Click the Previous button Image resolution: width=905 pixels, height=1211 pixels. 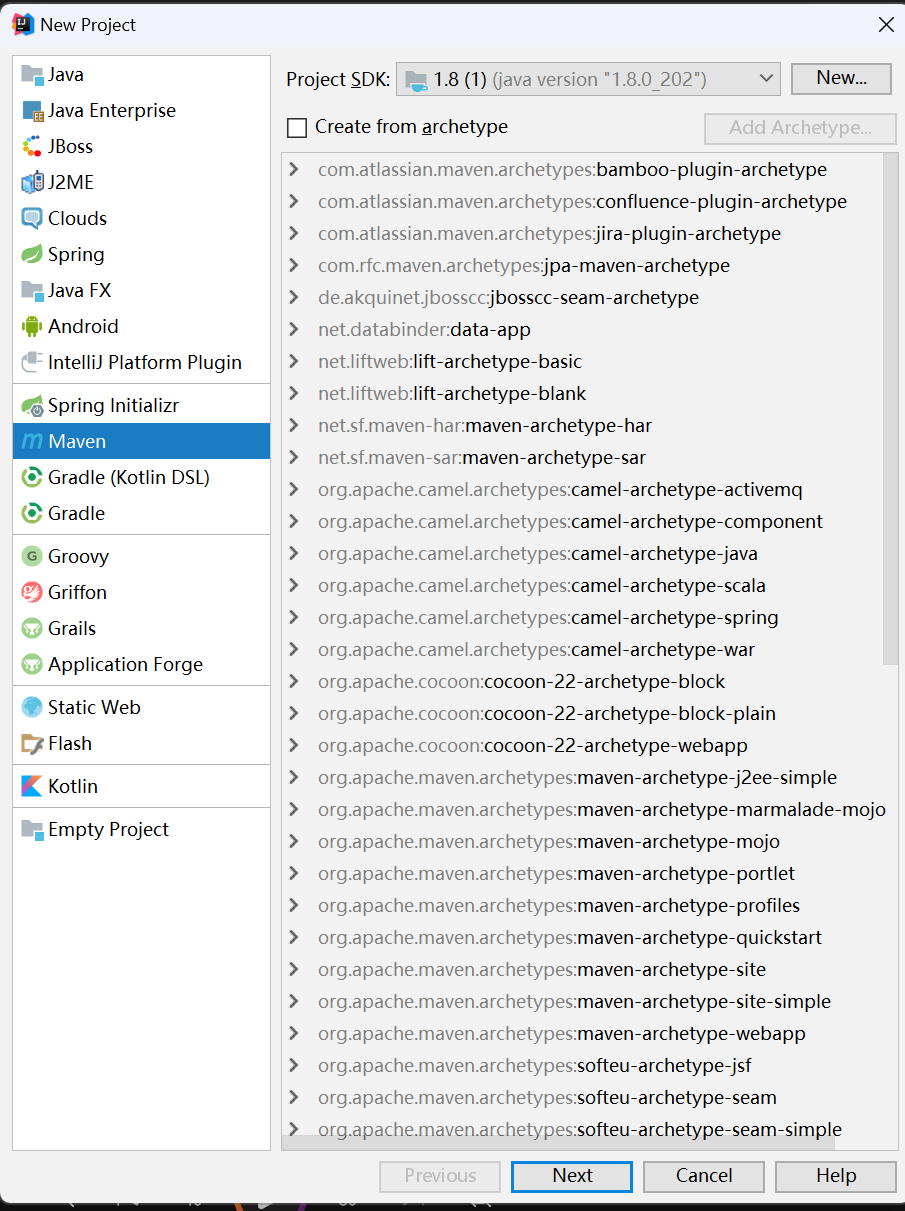440,1176
